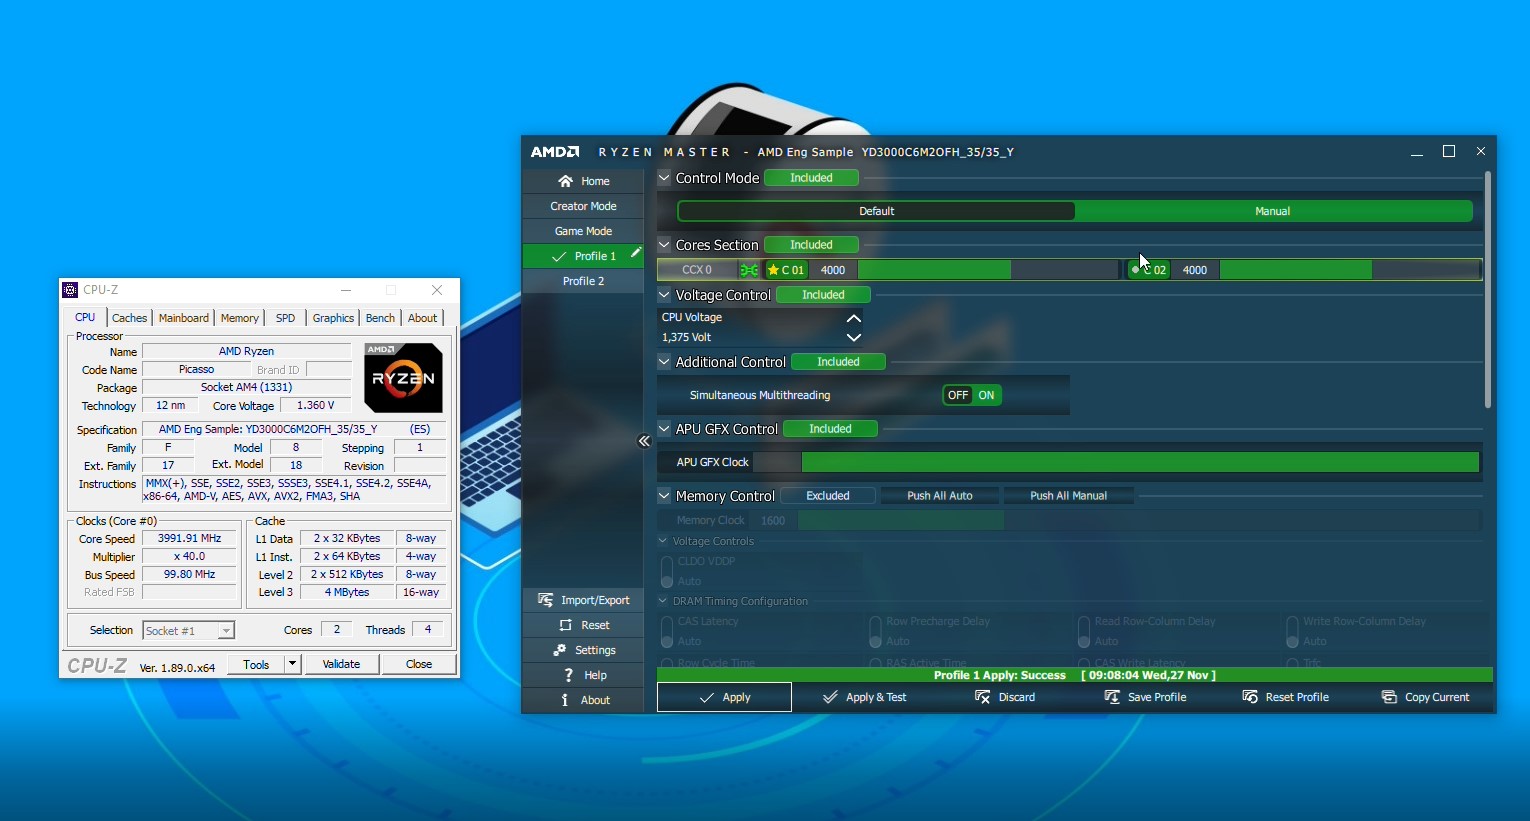The width and height of the screenshot is (1530, 821).
Task: Switch to Bench tab in CPU-Z
Action: pos(380,318)
